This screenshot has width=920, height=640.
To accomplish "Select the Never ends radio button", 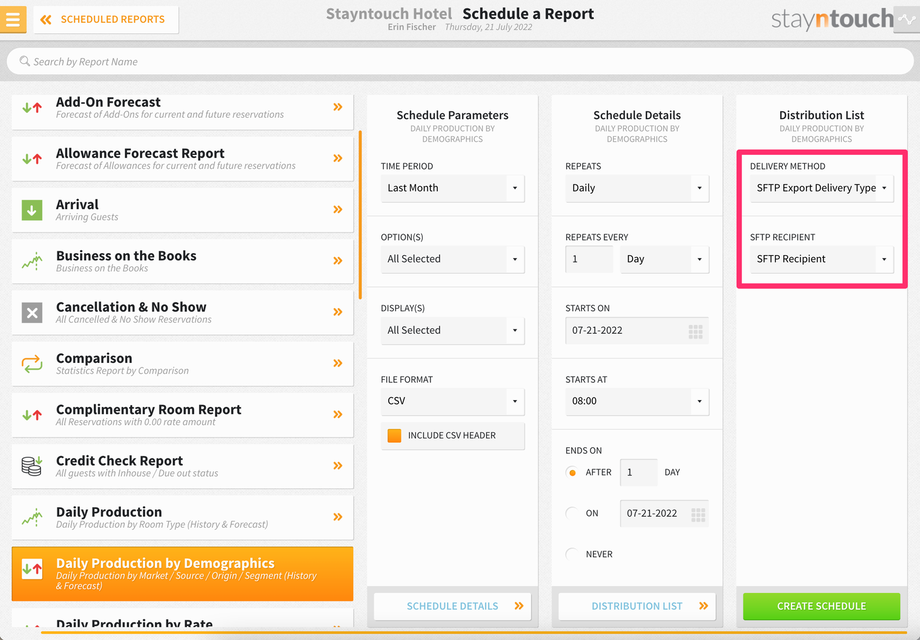I will pos(571,554).
